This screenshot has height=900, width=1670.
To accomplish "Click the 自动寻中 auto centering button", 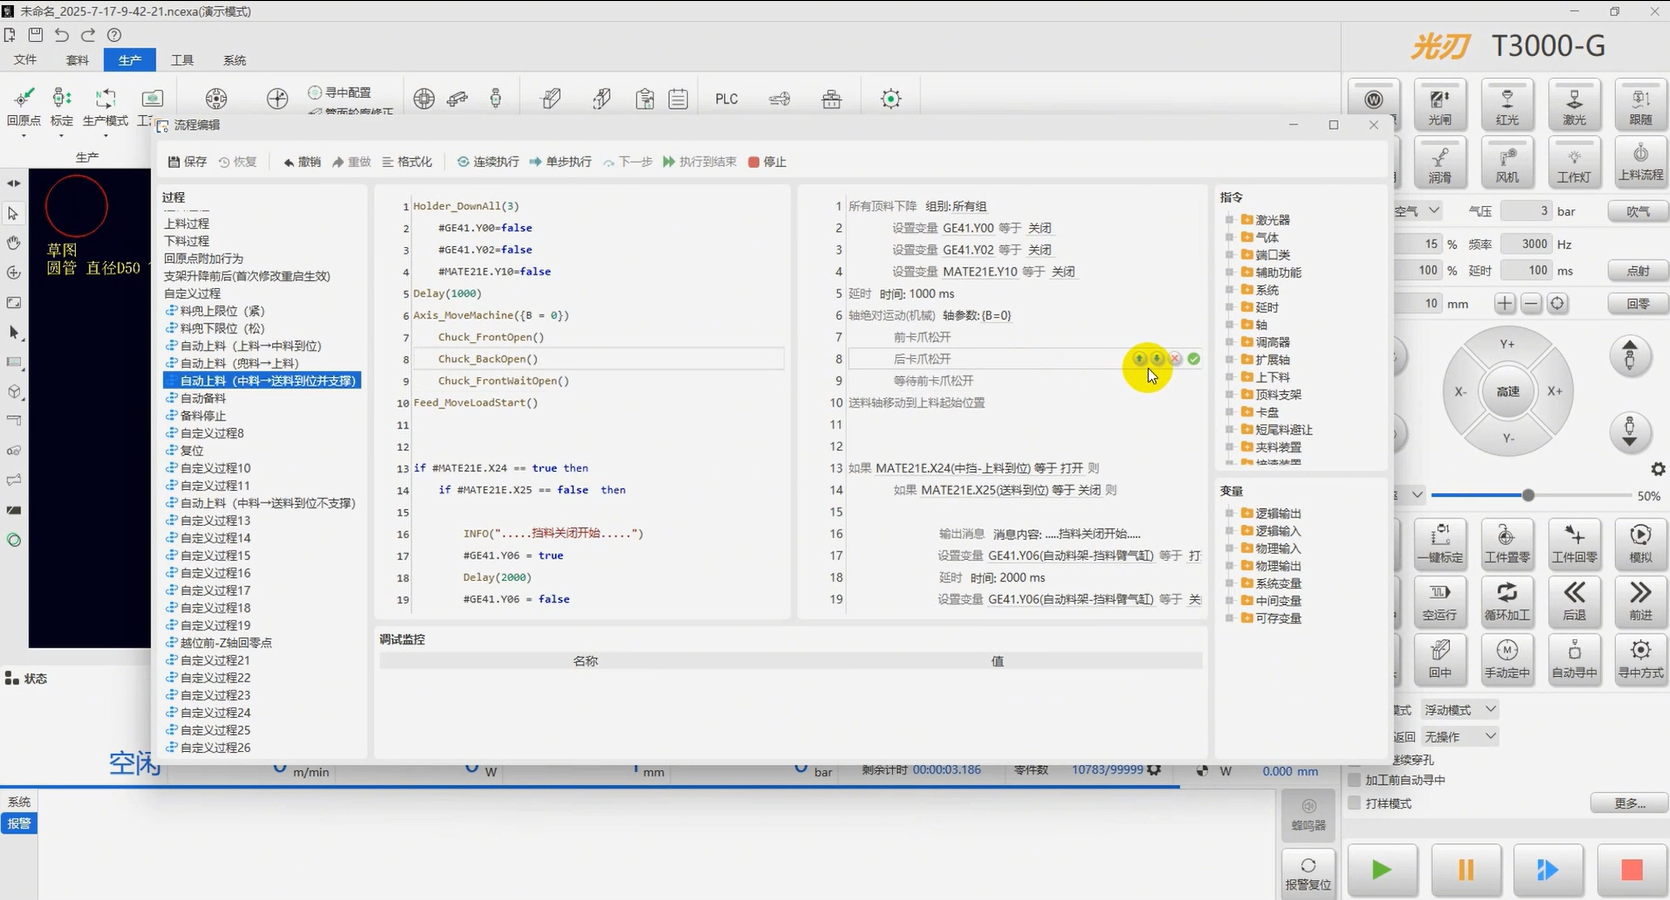I will click(x=1574, y=658).
